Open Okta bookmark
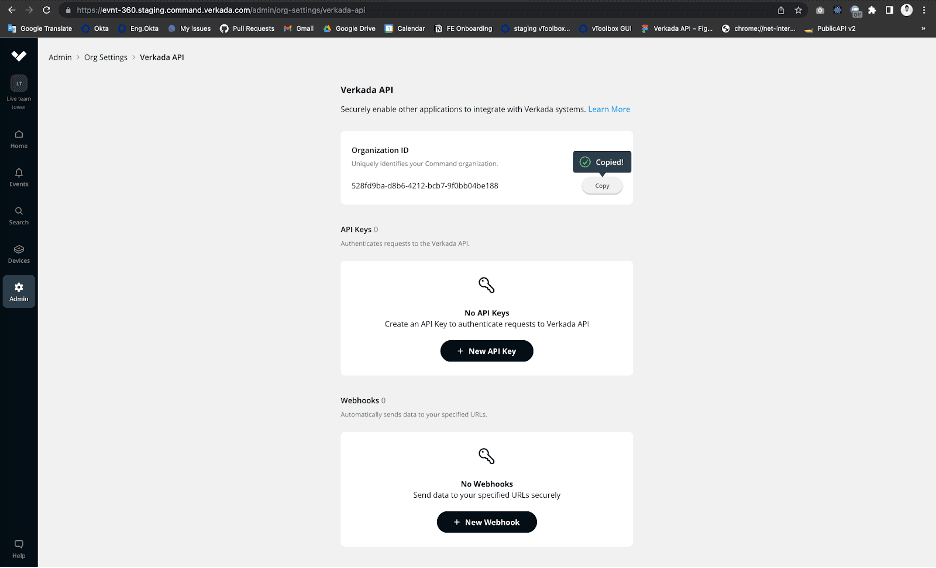936x568 pixels. 96,28
